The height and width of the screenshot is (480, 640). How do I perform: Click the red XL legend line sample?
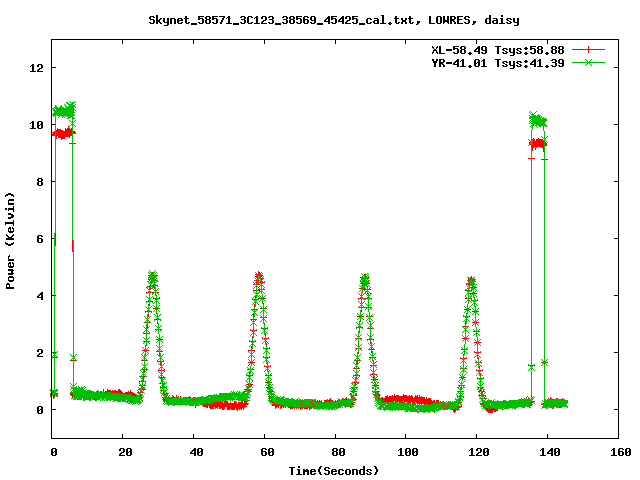tap(588, 50)
